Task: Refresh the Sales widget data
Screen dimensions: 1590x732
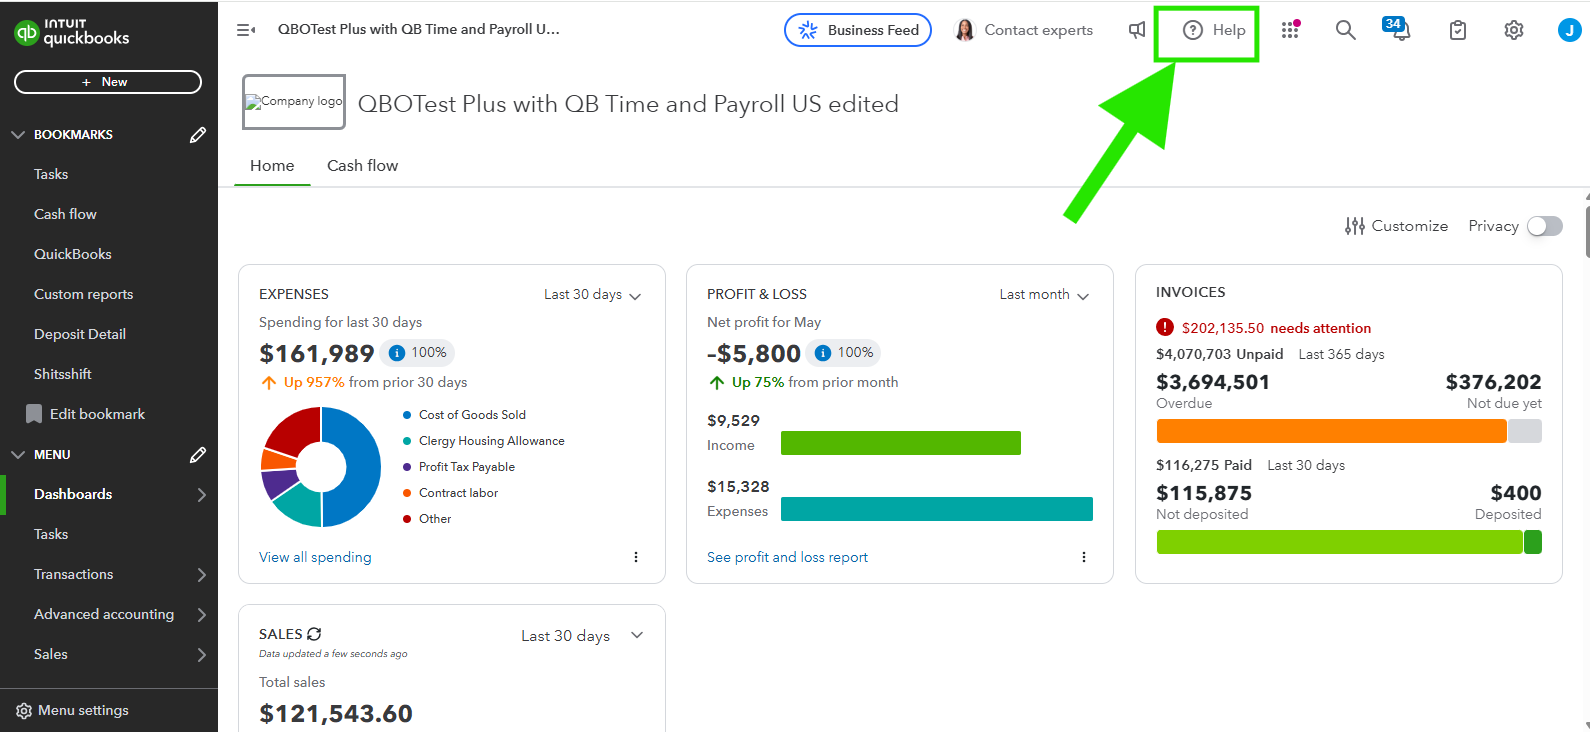Action: [314, 634]
